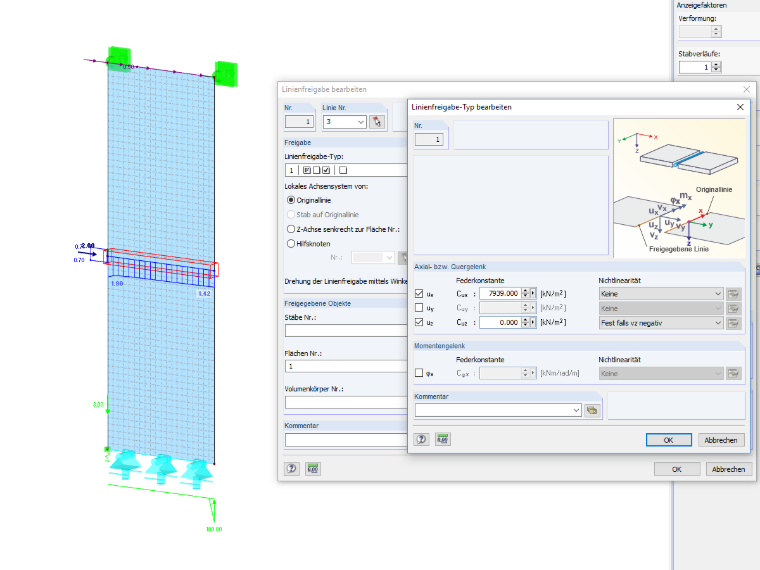Click the Cuz spring constant spinner
The image size is (760, 570).
525,322
